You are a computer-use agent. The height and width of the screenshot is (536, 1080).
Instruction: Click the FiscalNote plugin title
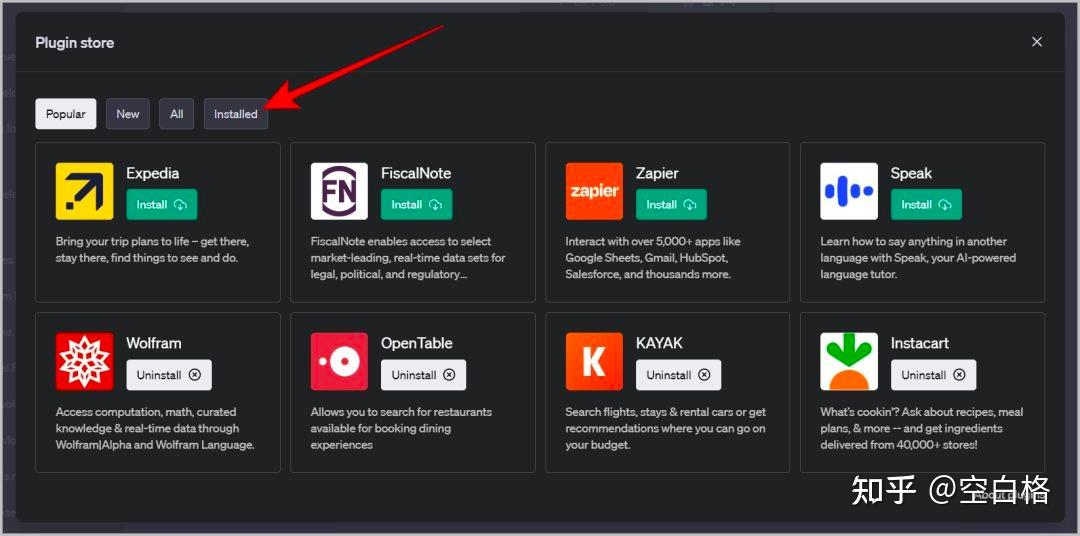click(416, 174)
